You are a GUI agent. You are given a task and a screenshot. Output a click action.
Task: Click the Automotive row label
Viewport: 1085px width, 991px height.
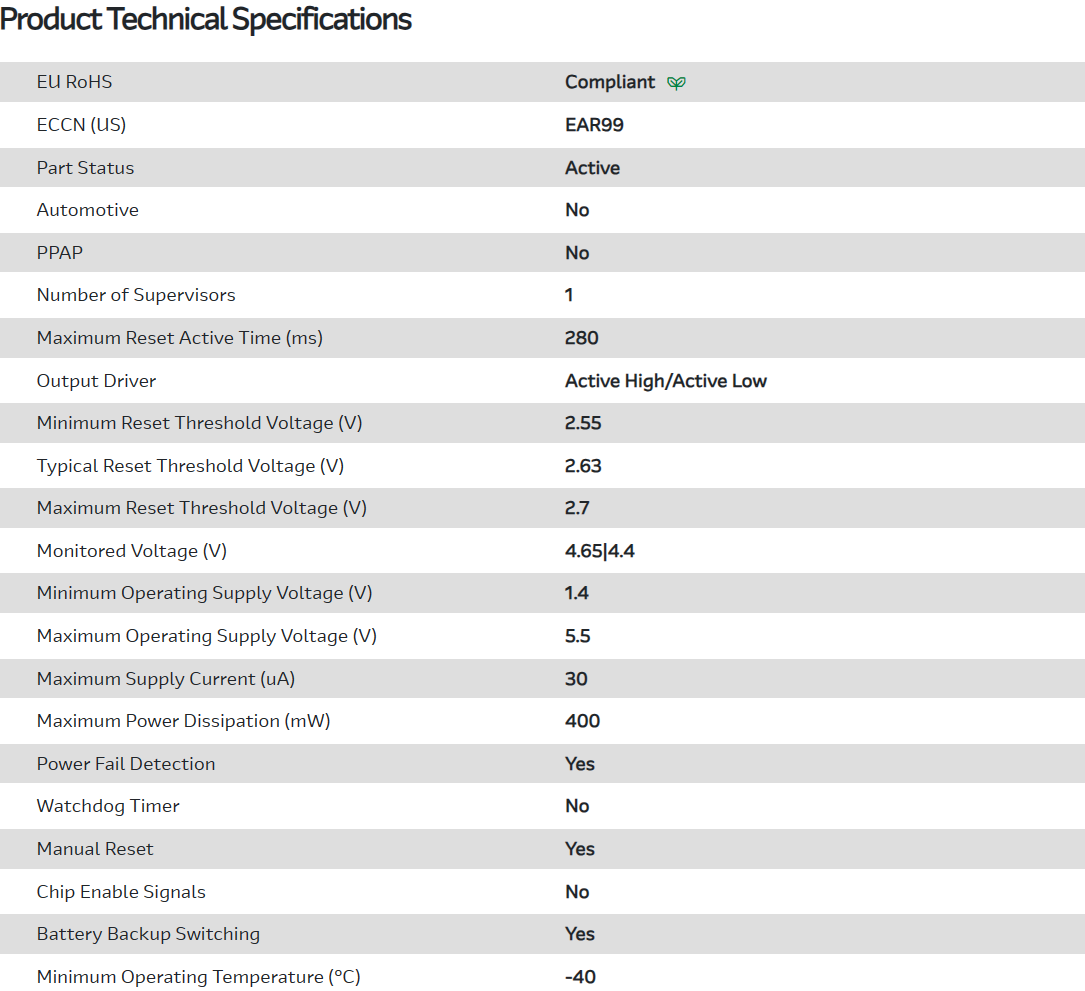point(88,210)
